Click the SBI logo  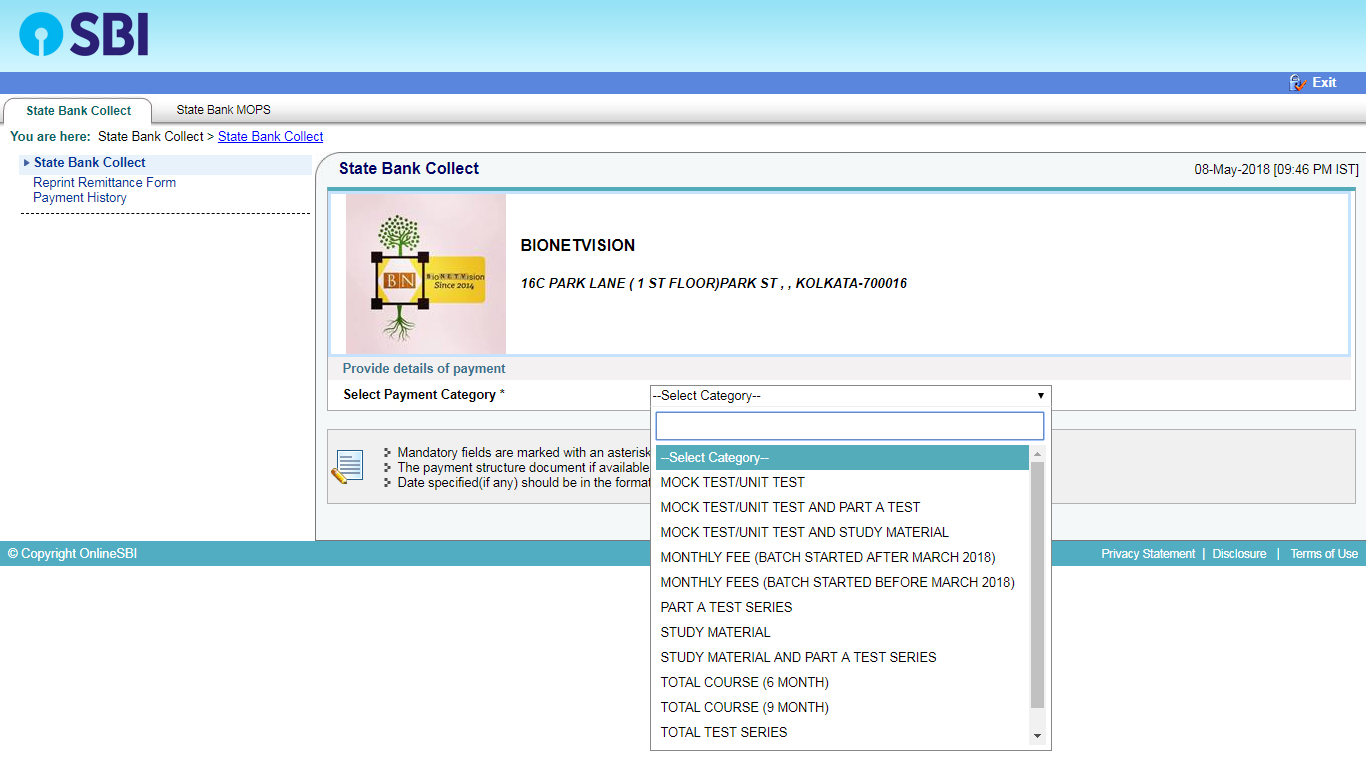[84, 35]
